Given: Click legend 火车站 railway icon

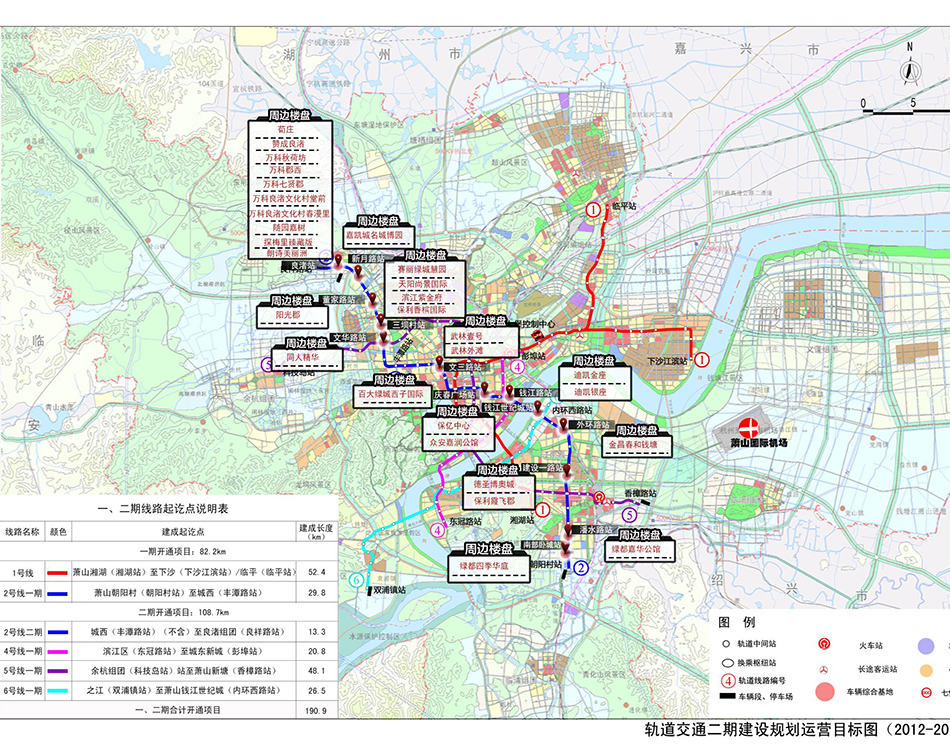Looking at the screenshot, I should click(x=823, y=644).
